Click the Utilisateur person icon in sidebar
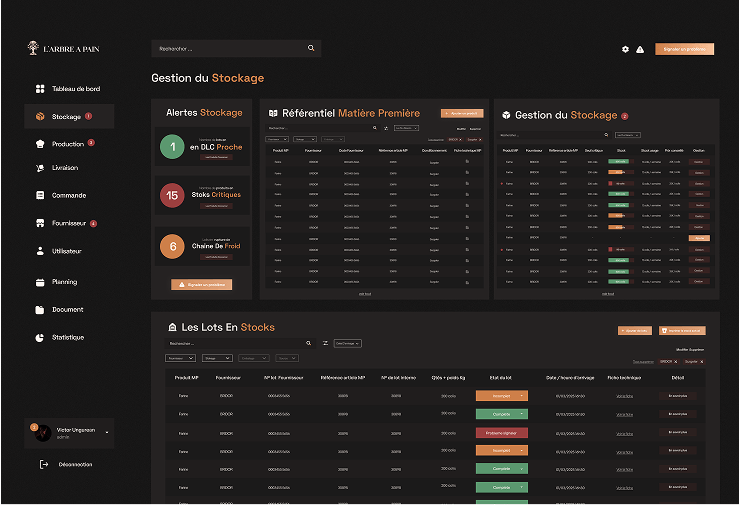The height and width of the screenshot is (505, 740). click(x=40, y=251)
